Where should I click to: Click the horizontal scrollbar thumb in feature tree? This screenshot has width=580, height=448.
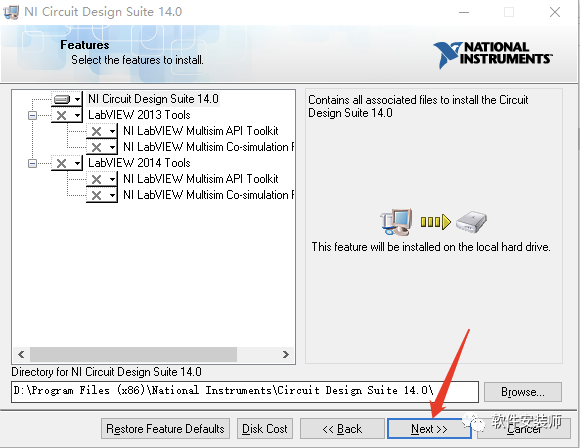pos(133,354)
